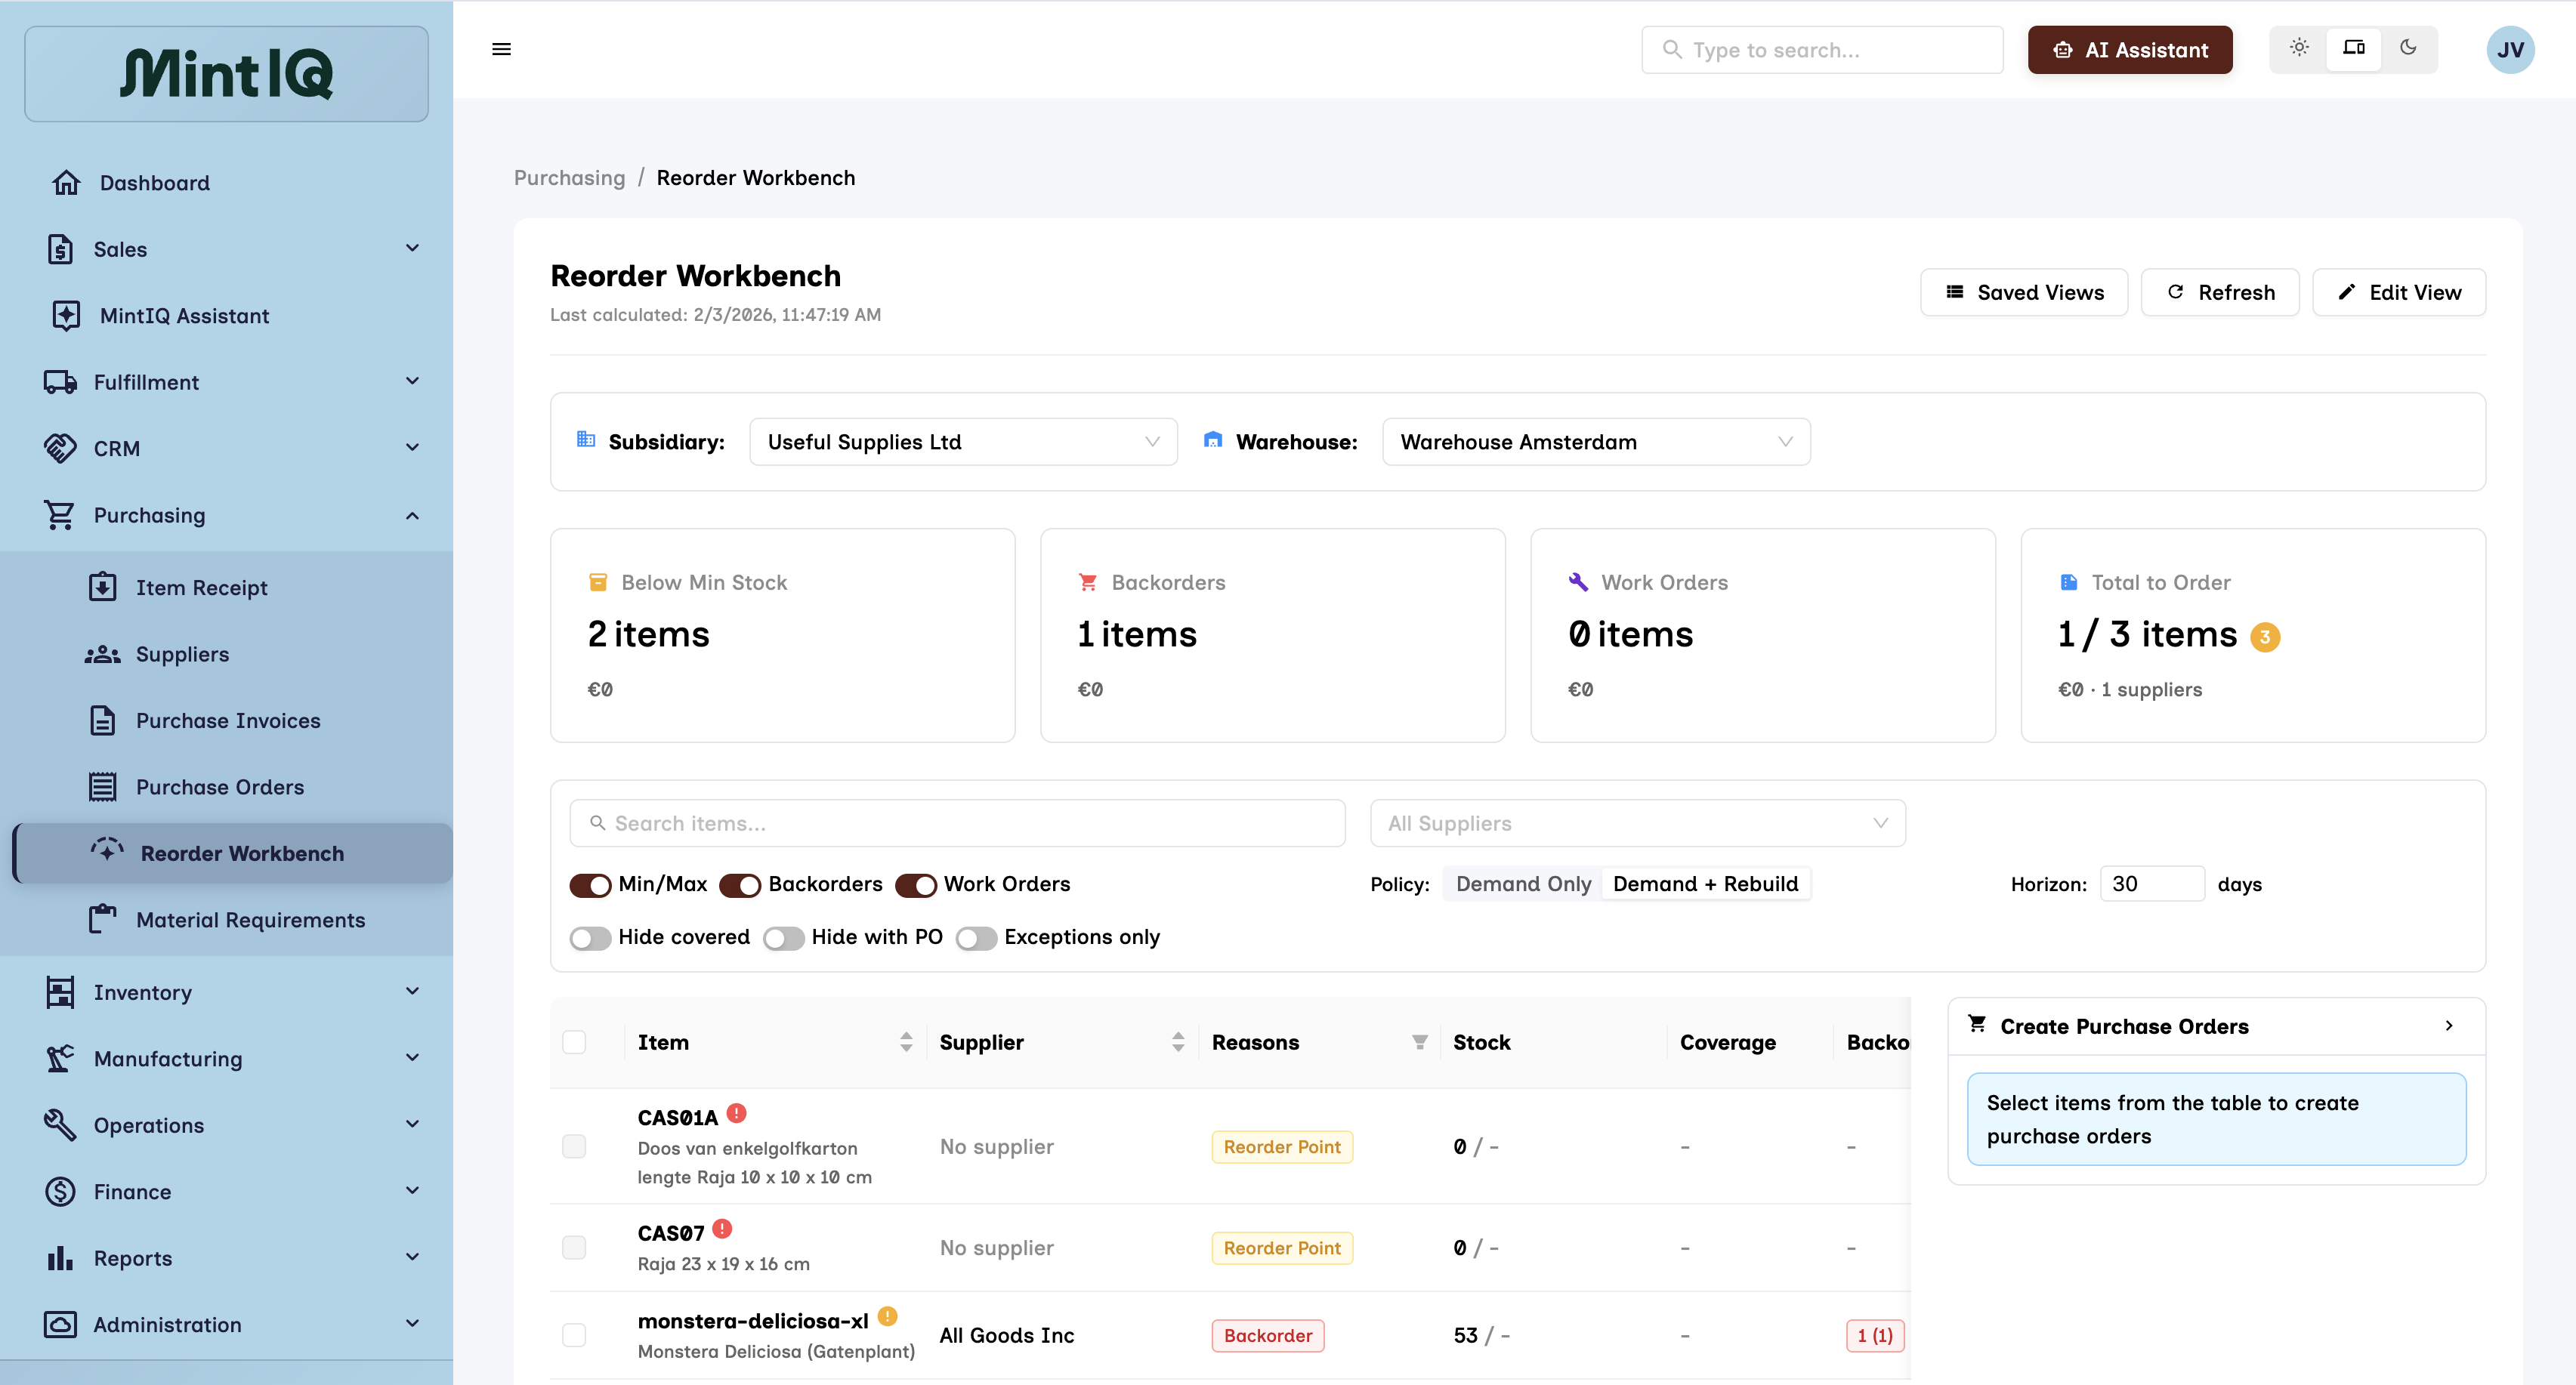The height and width of the screenshot is (1385, 2576).
Task: Select Demand Only policy option
Action: 1523,884
